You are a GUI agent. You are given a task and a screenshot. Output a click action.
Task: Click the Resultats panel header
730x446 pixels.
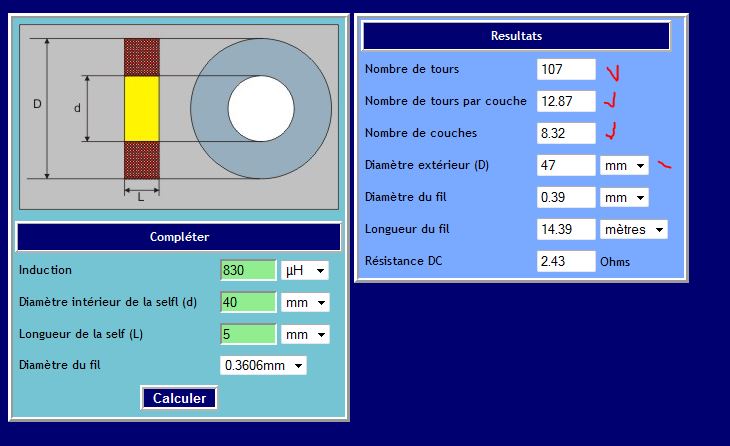coord(516,36)
